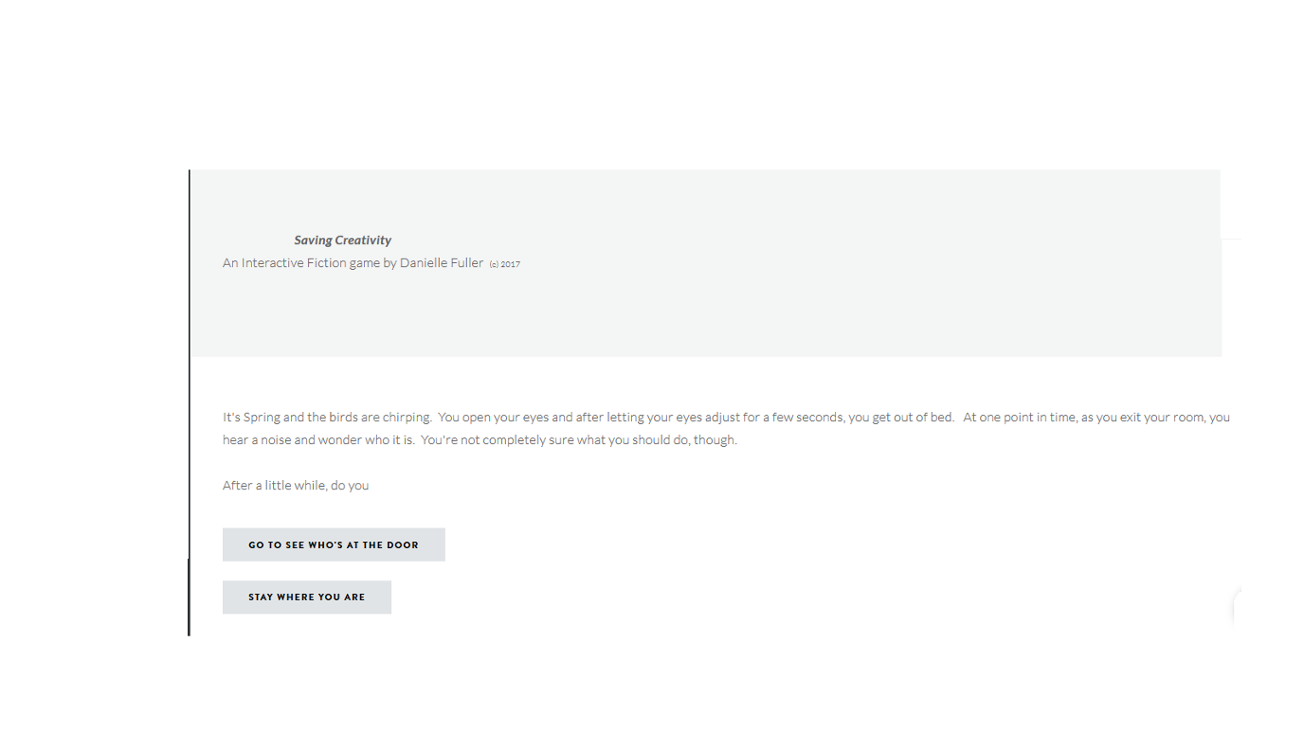1304x731 pixels.
Task: Click the partially visible widget at right edge
Action: point(1237,606)
